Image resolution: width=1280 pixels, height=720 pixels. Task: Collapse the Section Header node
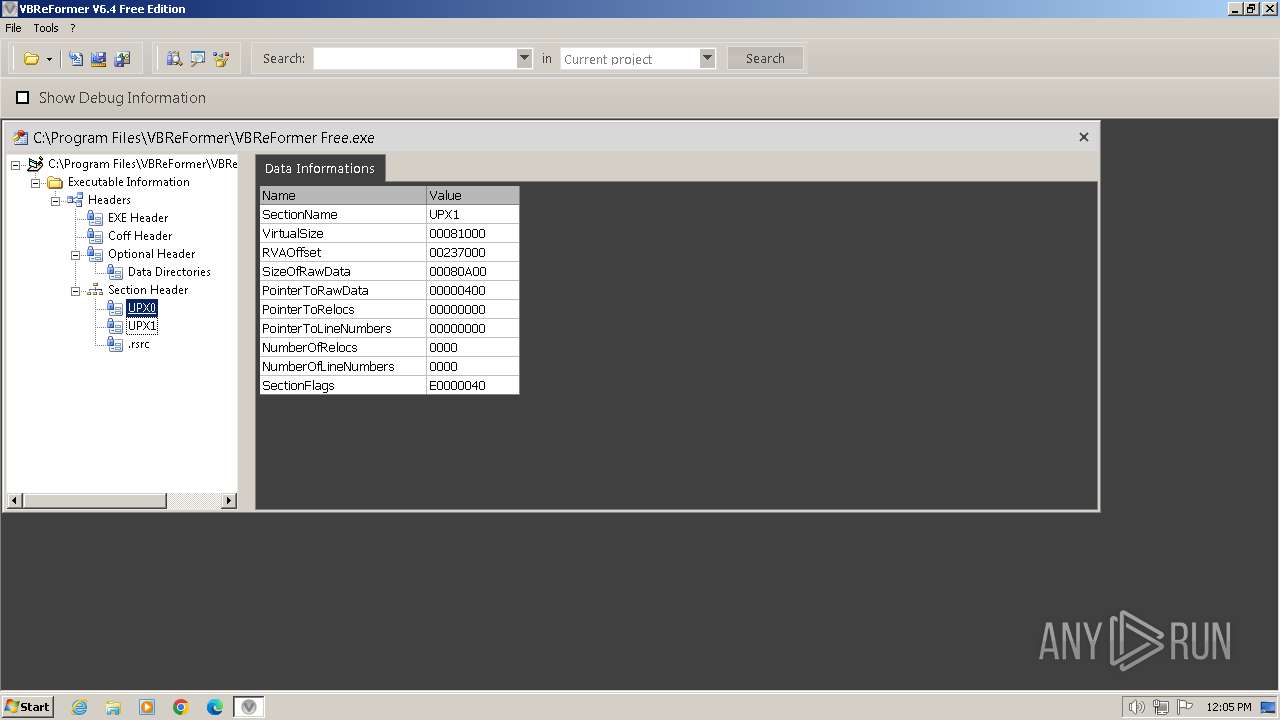tap(75, 290)
